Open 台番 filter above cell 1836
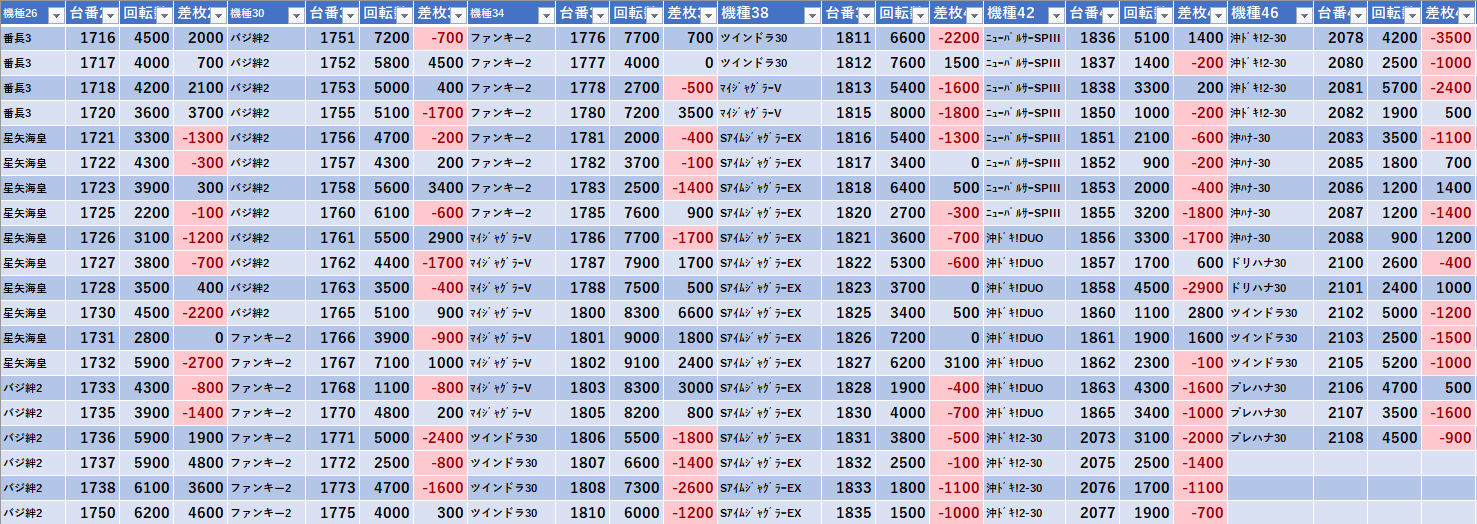Screen dimensions: 1477x524 [1109, 15]
